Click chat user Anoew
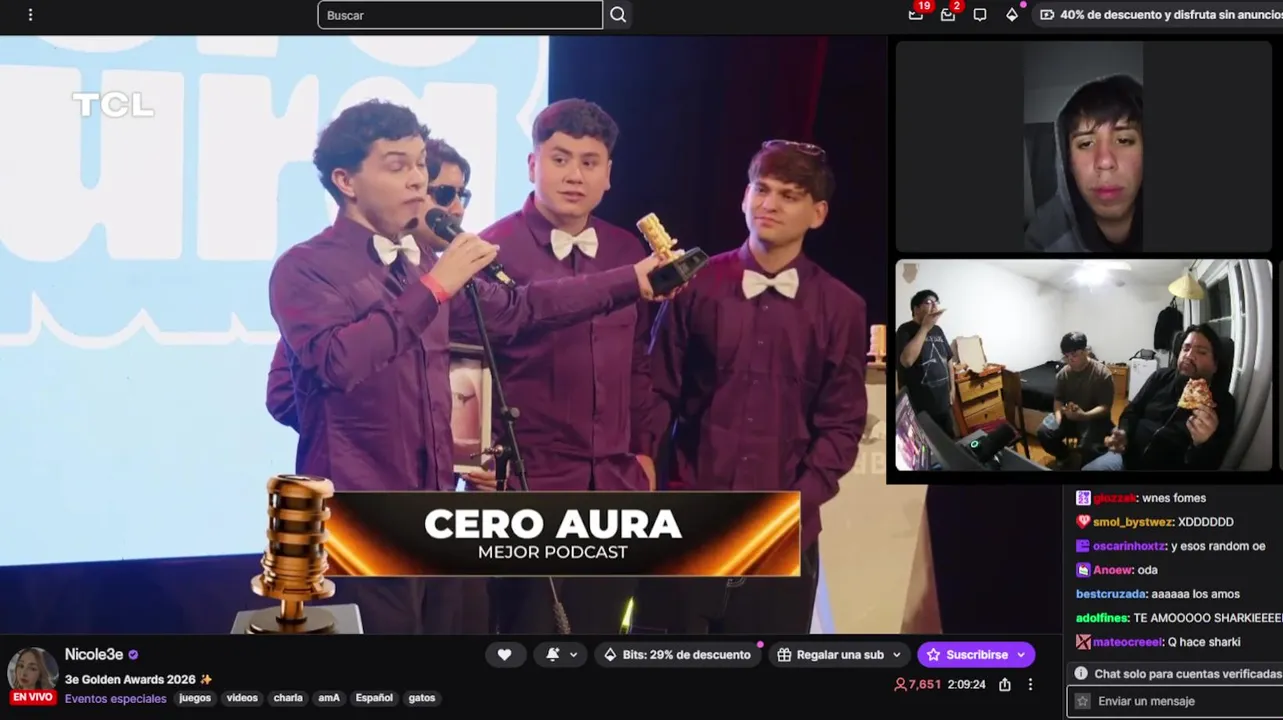The height and width of the screenshot is (720, 1283). [1112, 570]
